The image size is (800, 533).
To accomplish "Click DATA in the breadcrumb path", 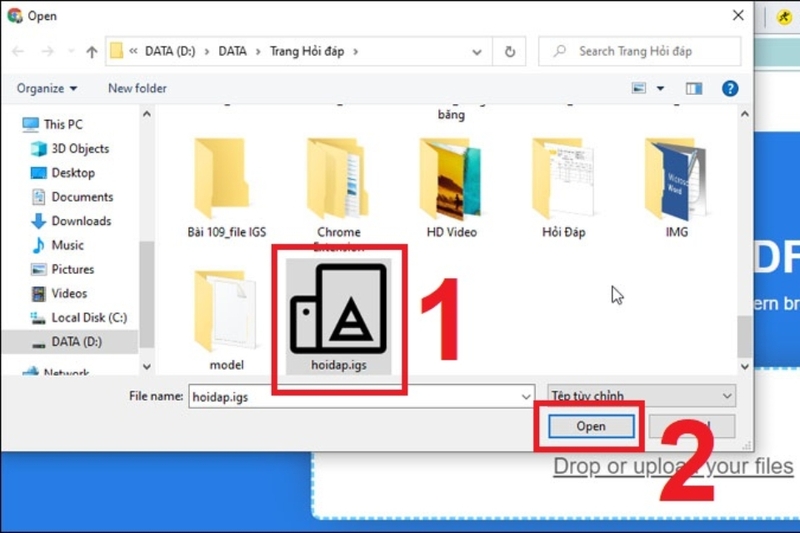I will coord(232,51).
